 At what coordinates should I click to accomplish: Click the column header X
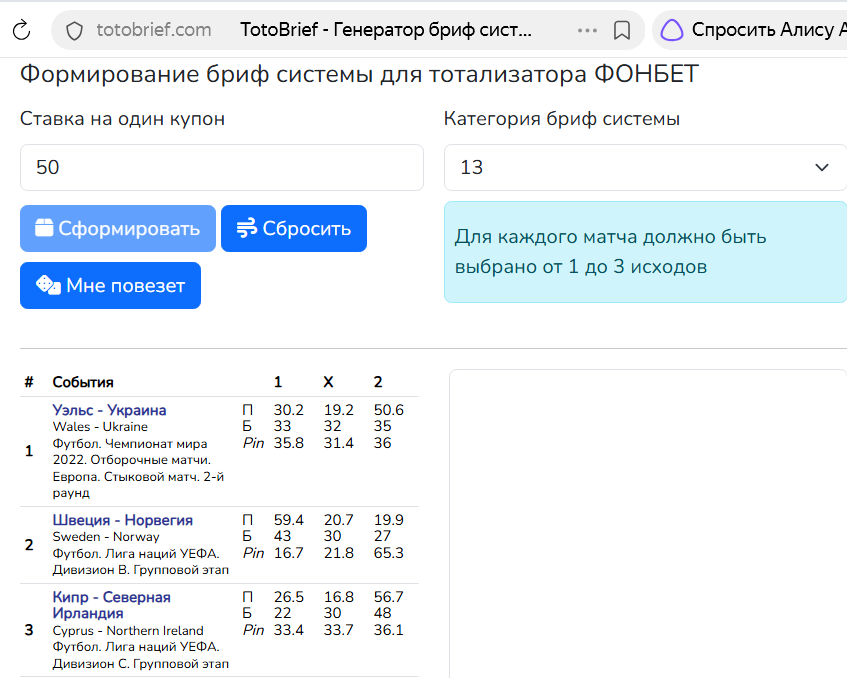tap(328, 382)
